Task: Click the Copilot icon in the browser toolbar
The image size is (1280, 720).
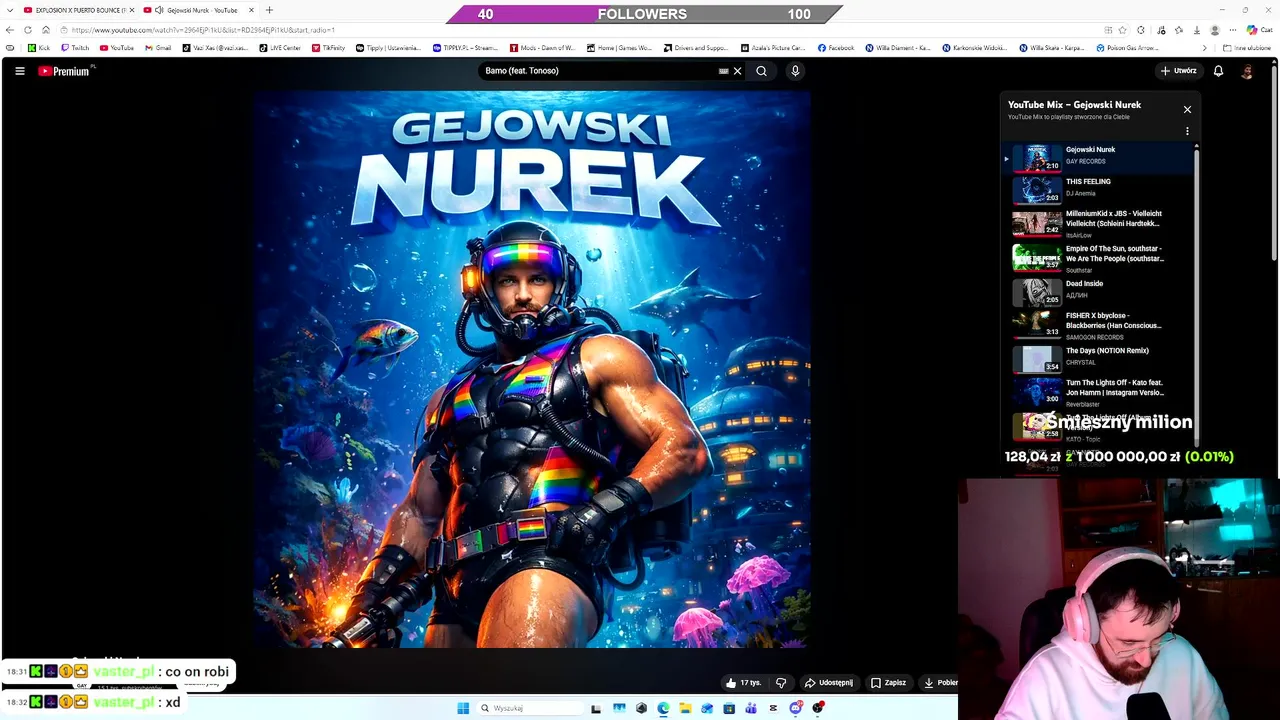Action: pyautogui.click(x=1251, y=30)
